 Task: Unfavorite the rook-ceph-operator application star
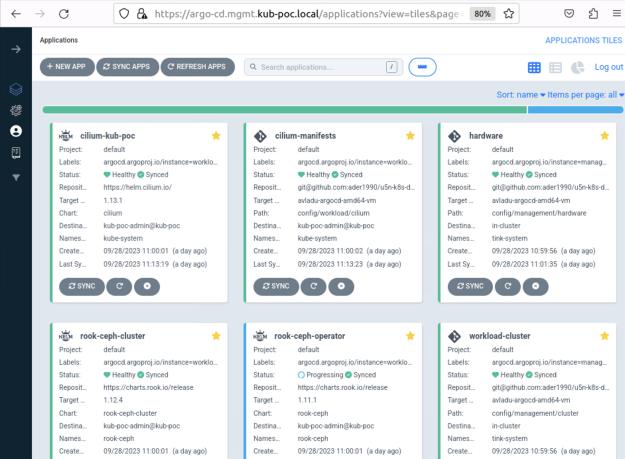coord(410,336)
